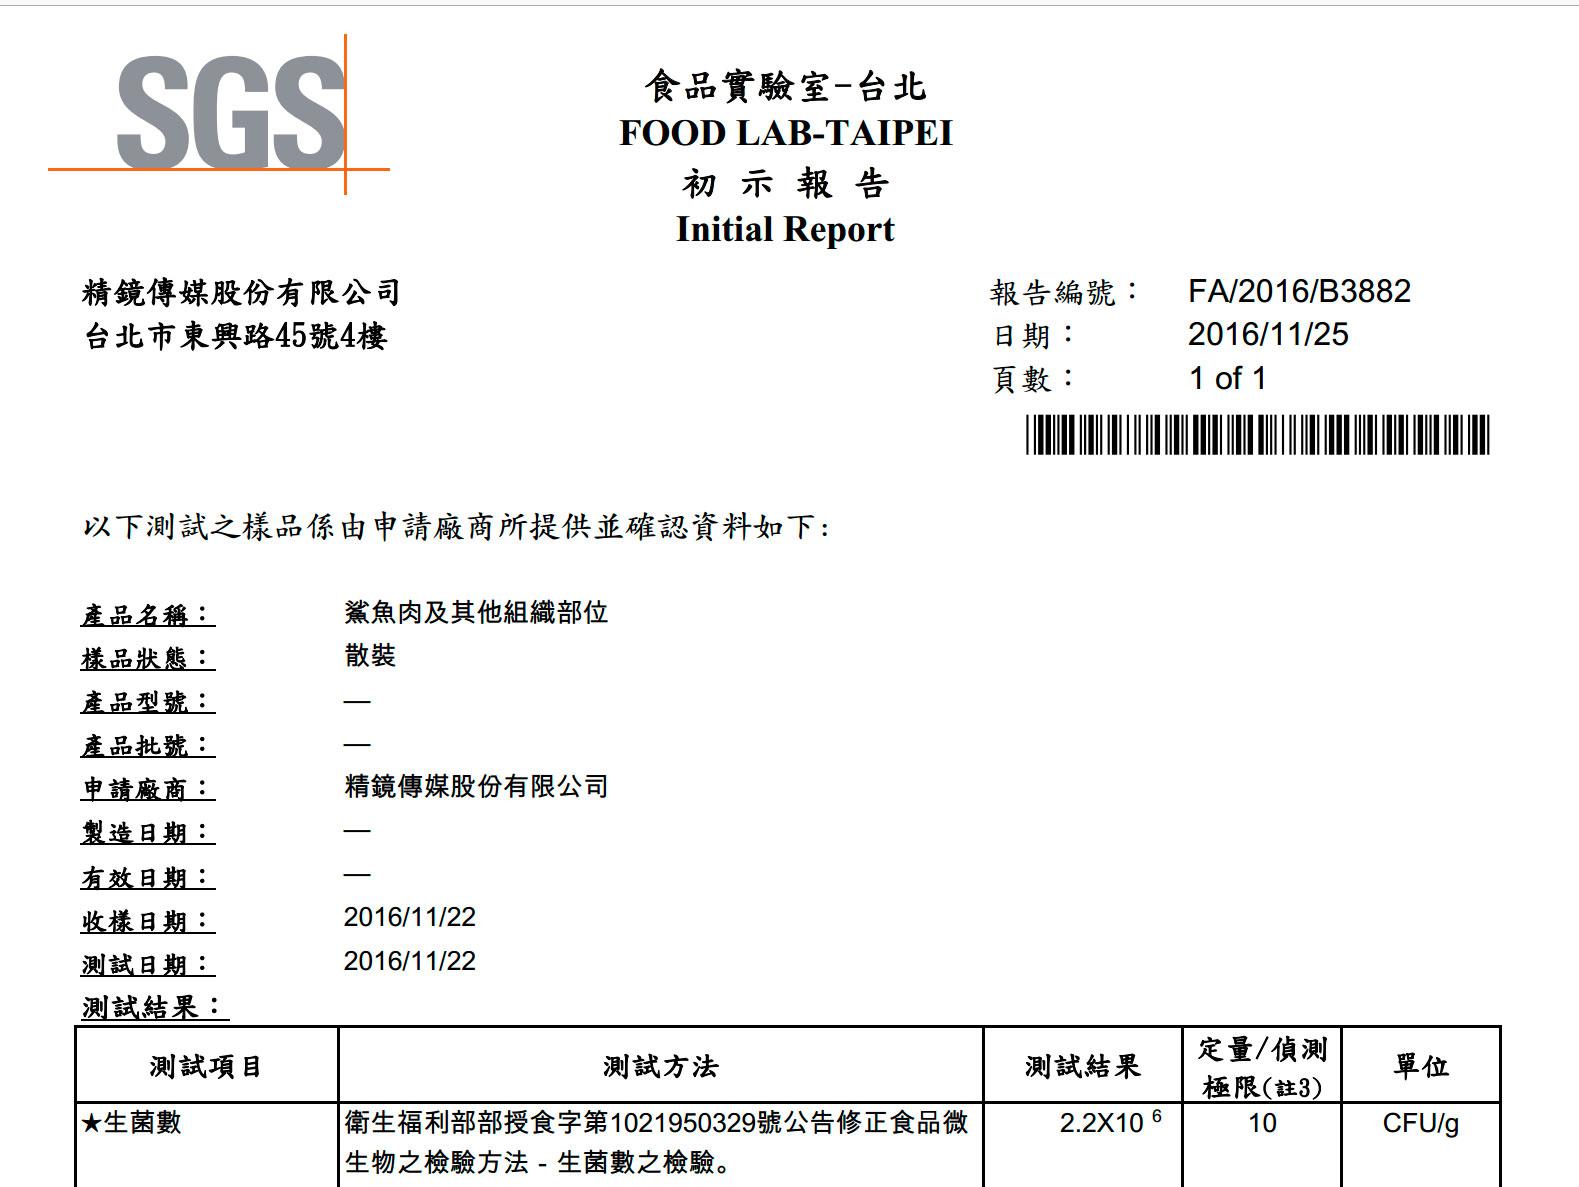Select applicant value 精鏡傳媒股份有限公司 beside 申請廠商
The image size is (1579, 1187).
[476, 787]
